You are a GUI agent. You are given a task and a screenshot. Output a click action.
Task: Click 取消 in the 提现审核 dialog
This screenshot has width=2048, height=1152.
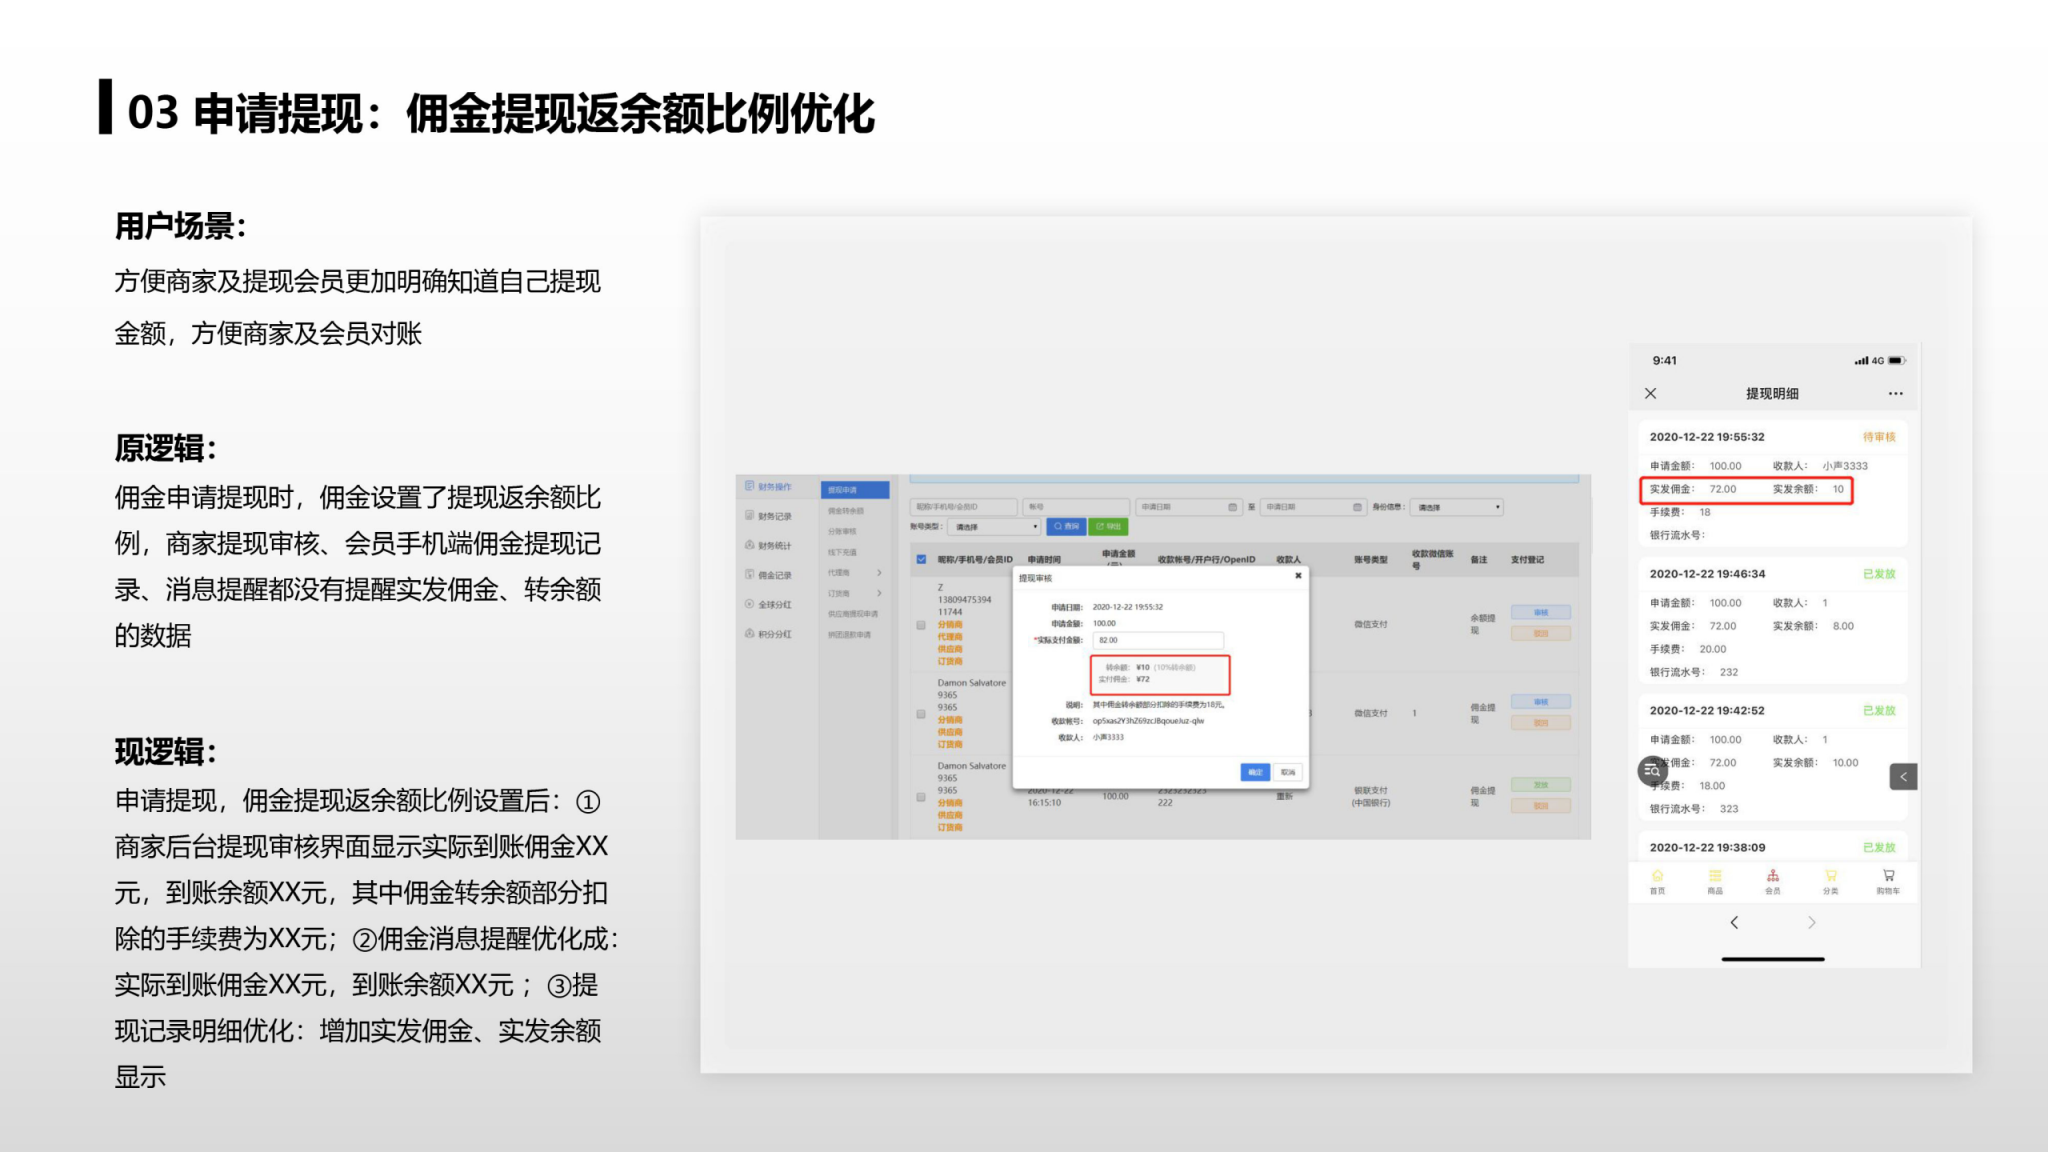1288,772
